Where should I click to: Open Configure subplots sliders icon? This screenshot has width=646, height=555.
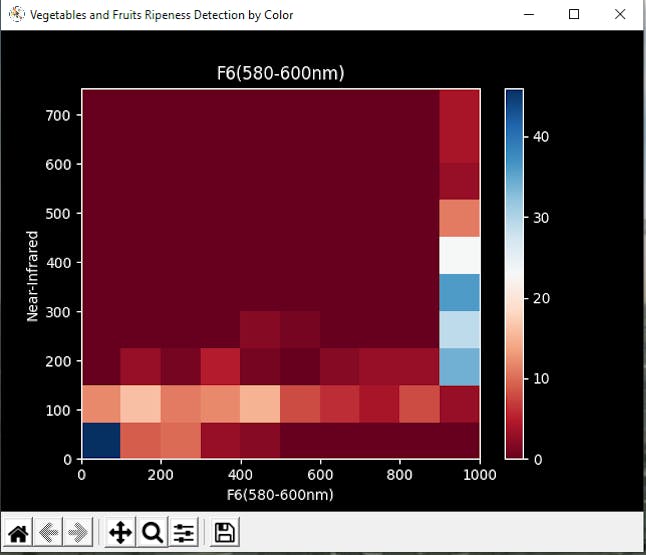pos(183,532)
